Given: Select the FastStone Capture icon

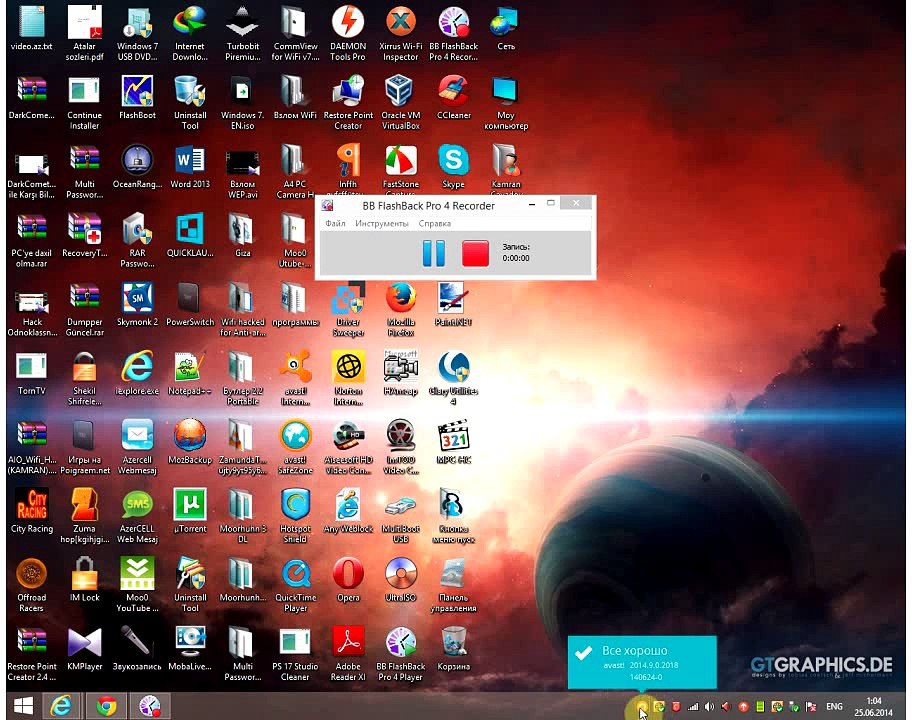Looking at the screenshot, I should (x=401, y=169).
